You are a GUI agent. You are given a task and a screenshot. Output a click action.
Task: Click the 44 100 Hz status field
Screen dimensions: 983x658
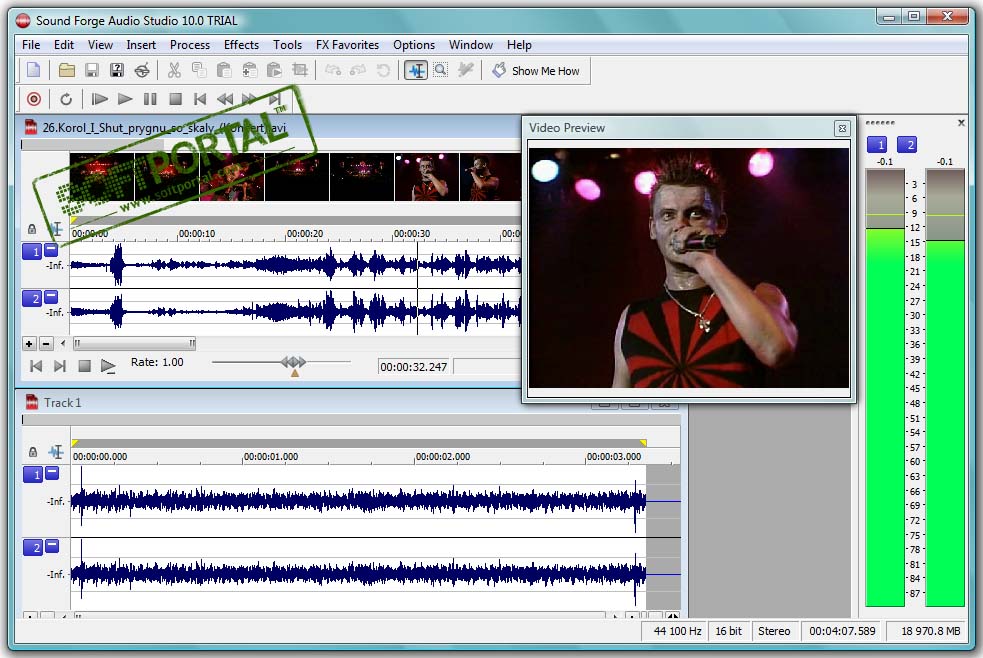coord(677,632)
